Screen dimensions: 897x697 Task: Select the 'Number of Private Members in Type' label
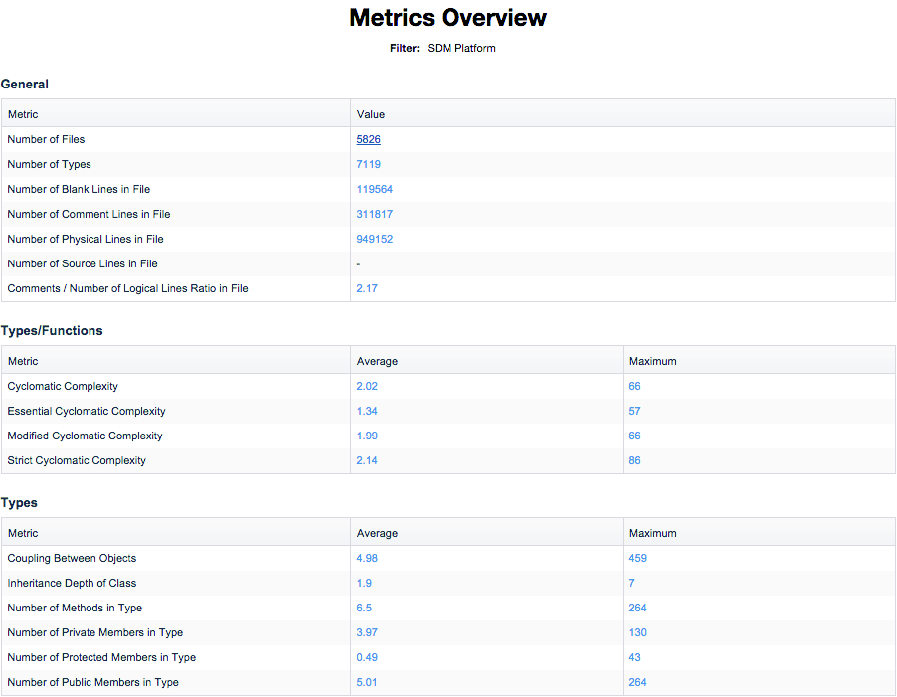tap(95, 632)
